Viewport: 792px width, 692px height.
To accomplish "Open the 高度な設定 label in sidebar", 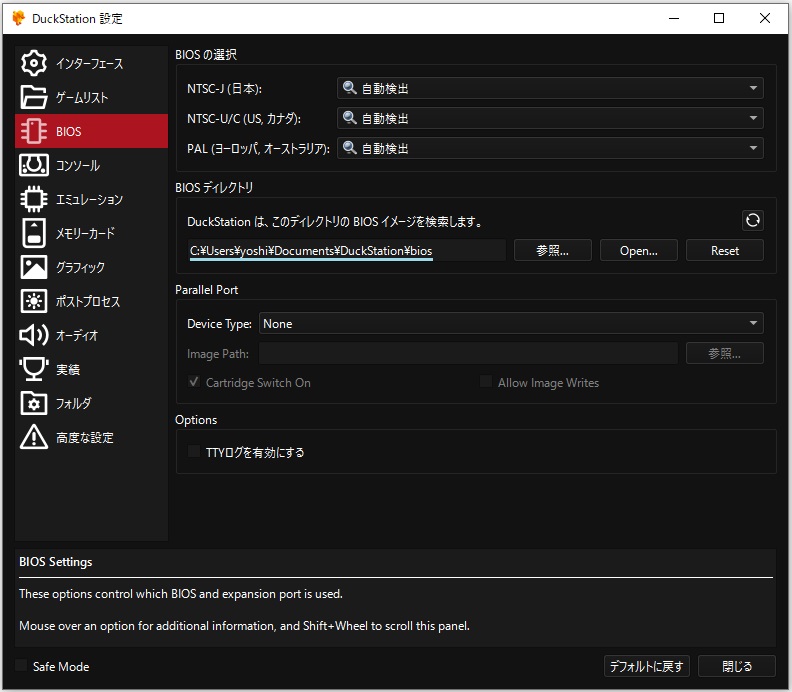I will 85,437.
